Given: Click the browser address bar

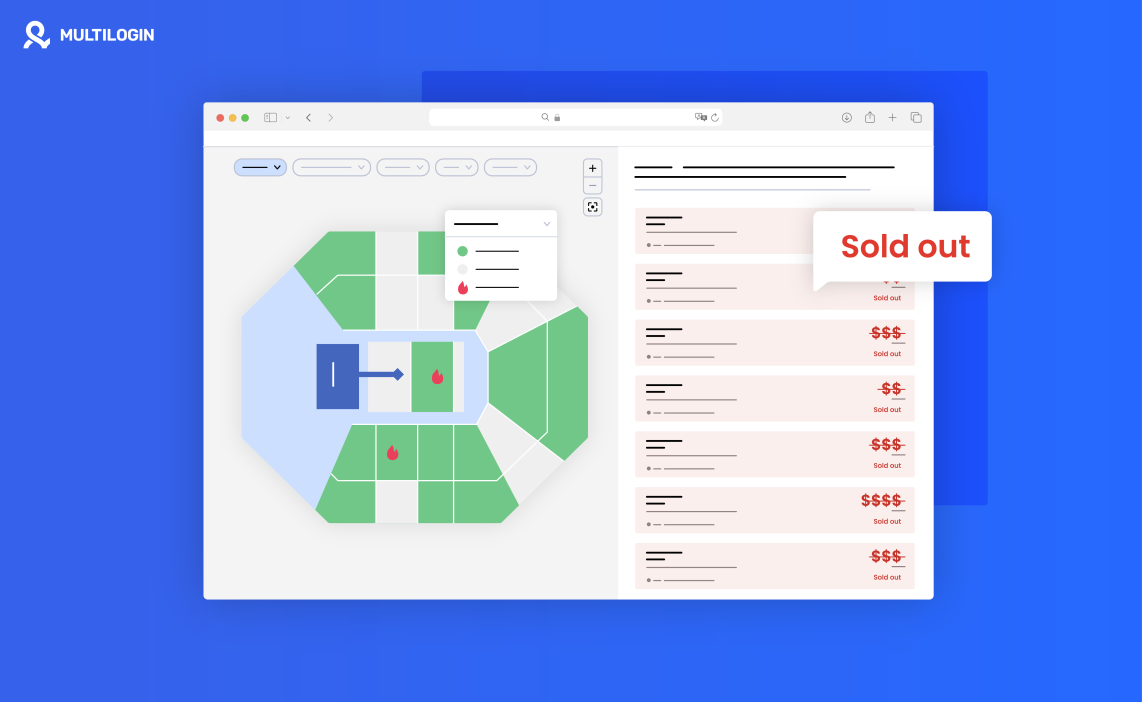Looking at the screenshot, I should 575,117.
